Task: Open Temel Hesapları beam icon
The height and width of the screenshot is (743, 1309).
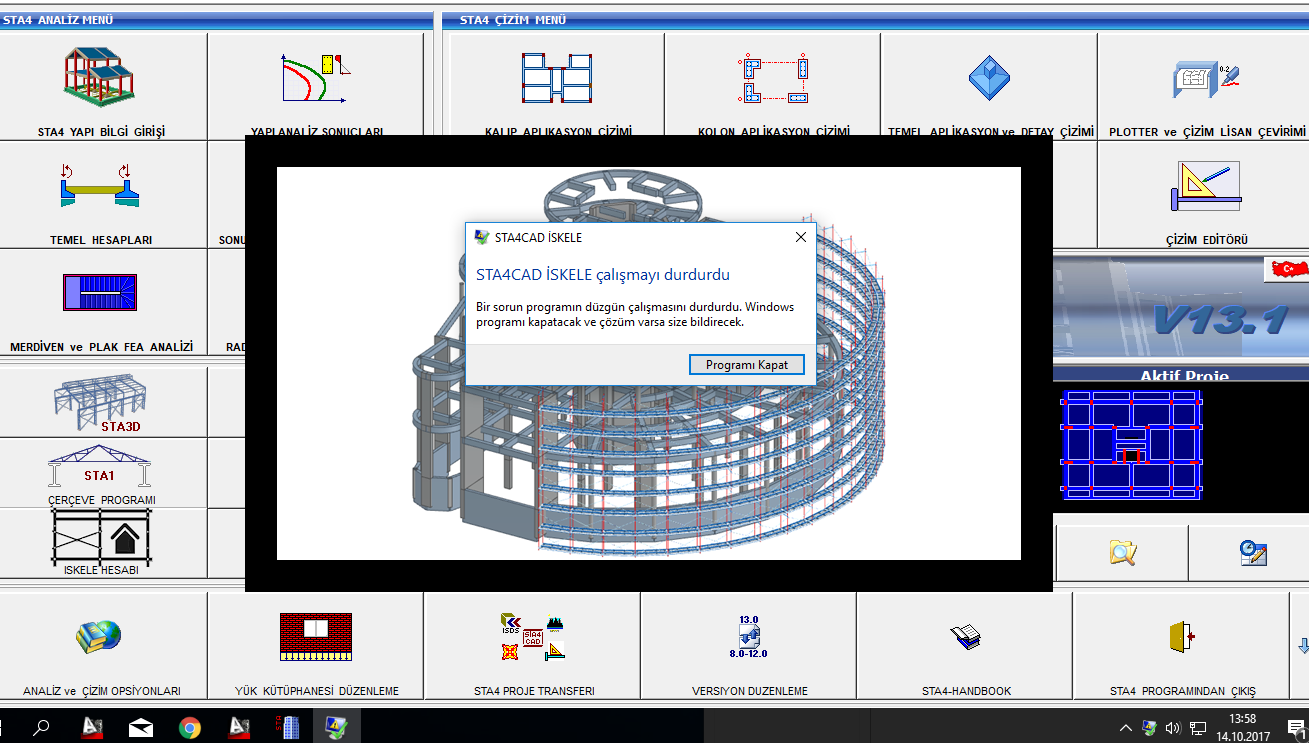Action: point(100,188)
